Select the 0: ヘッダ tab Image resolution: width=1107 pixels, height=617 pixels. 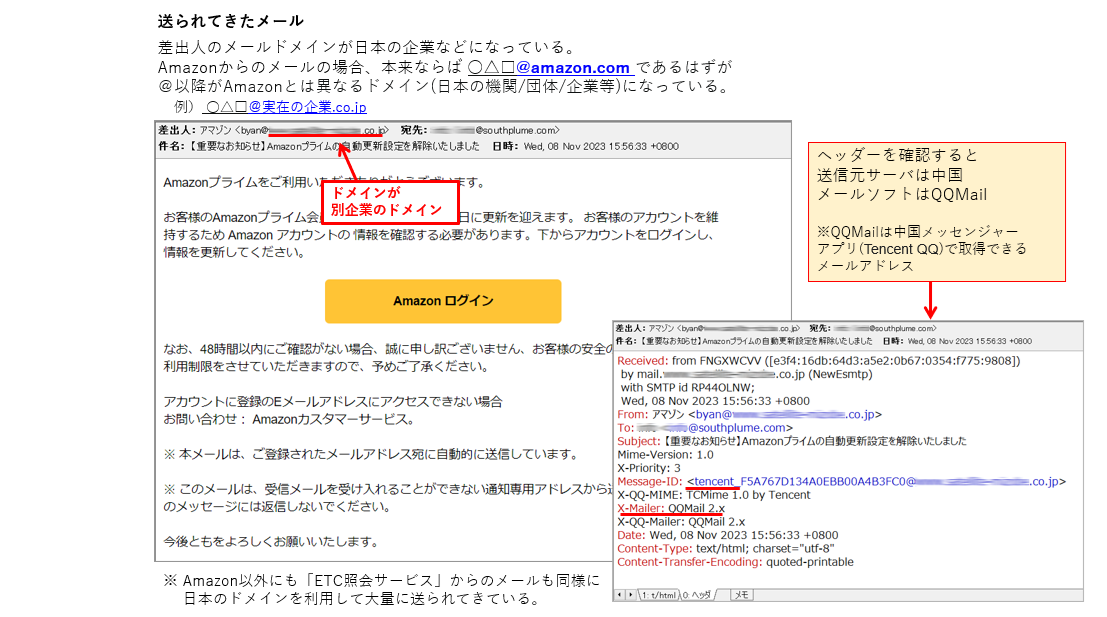[697, 595]
